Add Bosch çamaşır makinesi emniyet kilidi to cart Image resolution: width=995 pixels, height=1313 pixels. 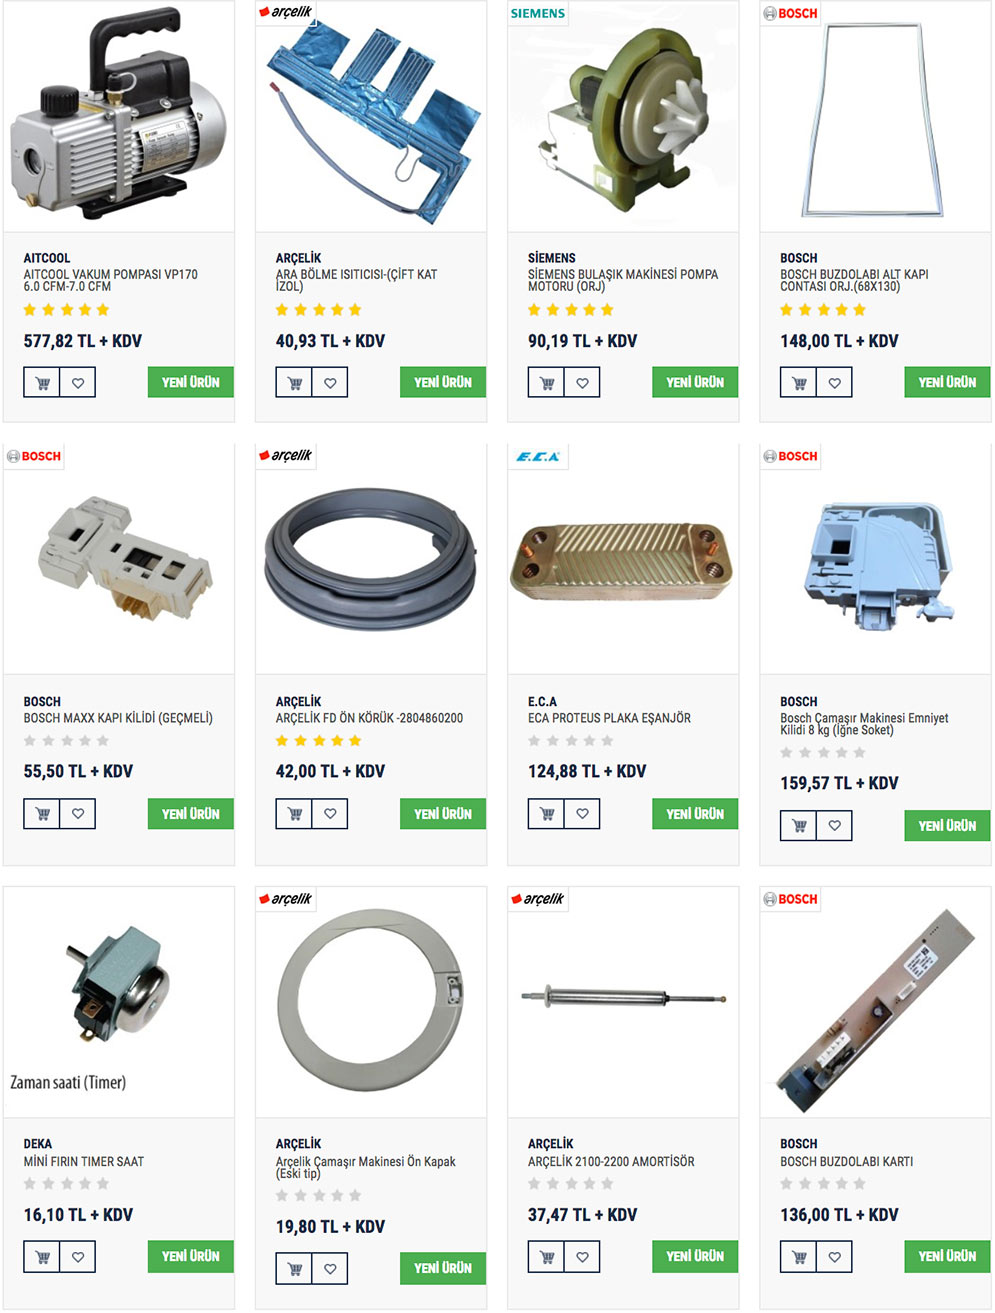click(798, 826)
